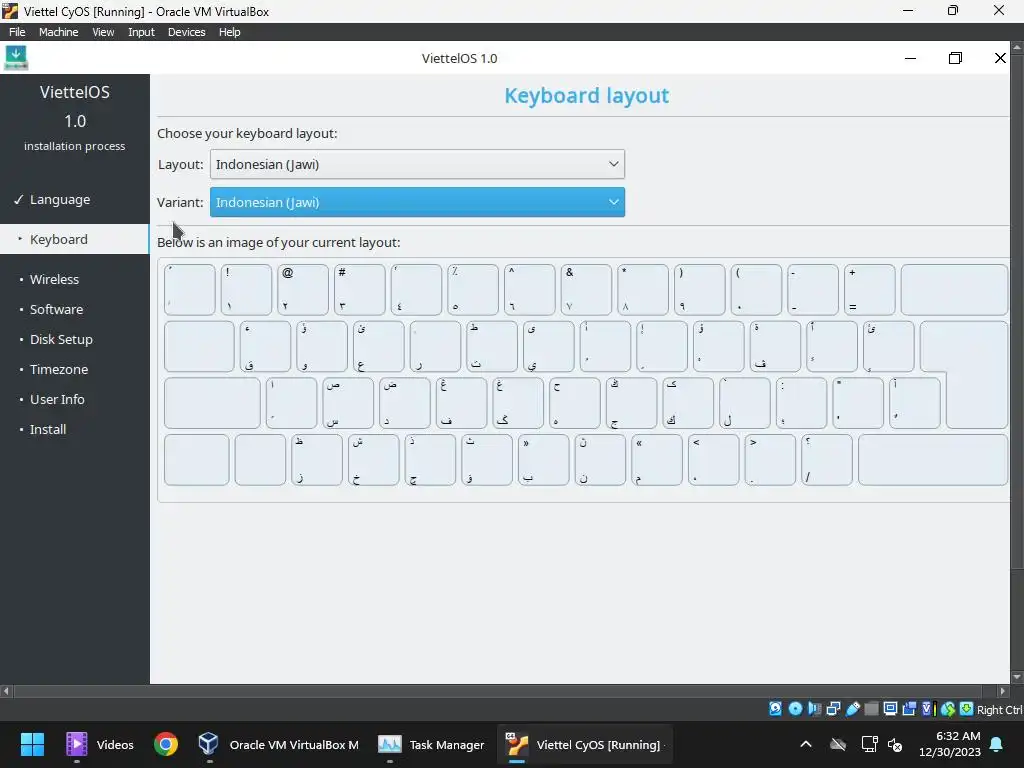Screen dimensions: 1024x768
Task: Click the display status icon
Action: [x=890, y=709]
